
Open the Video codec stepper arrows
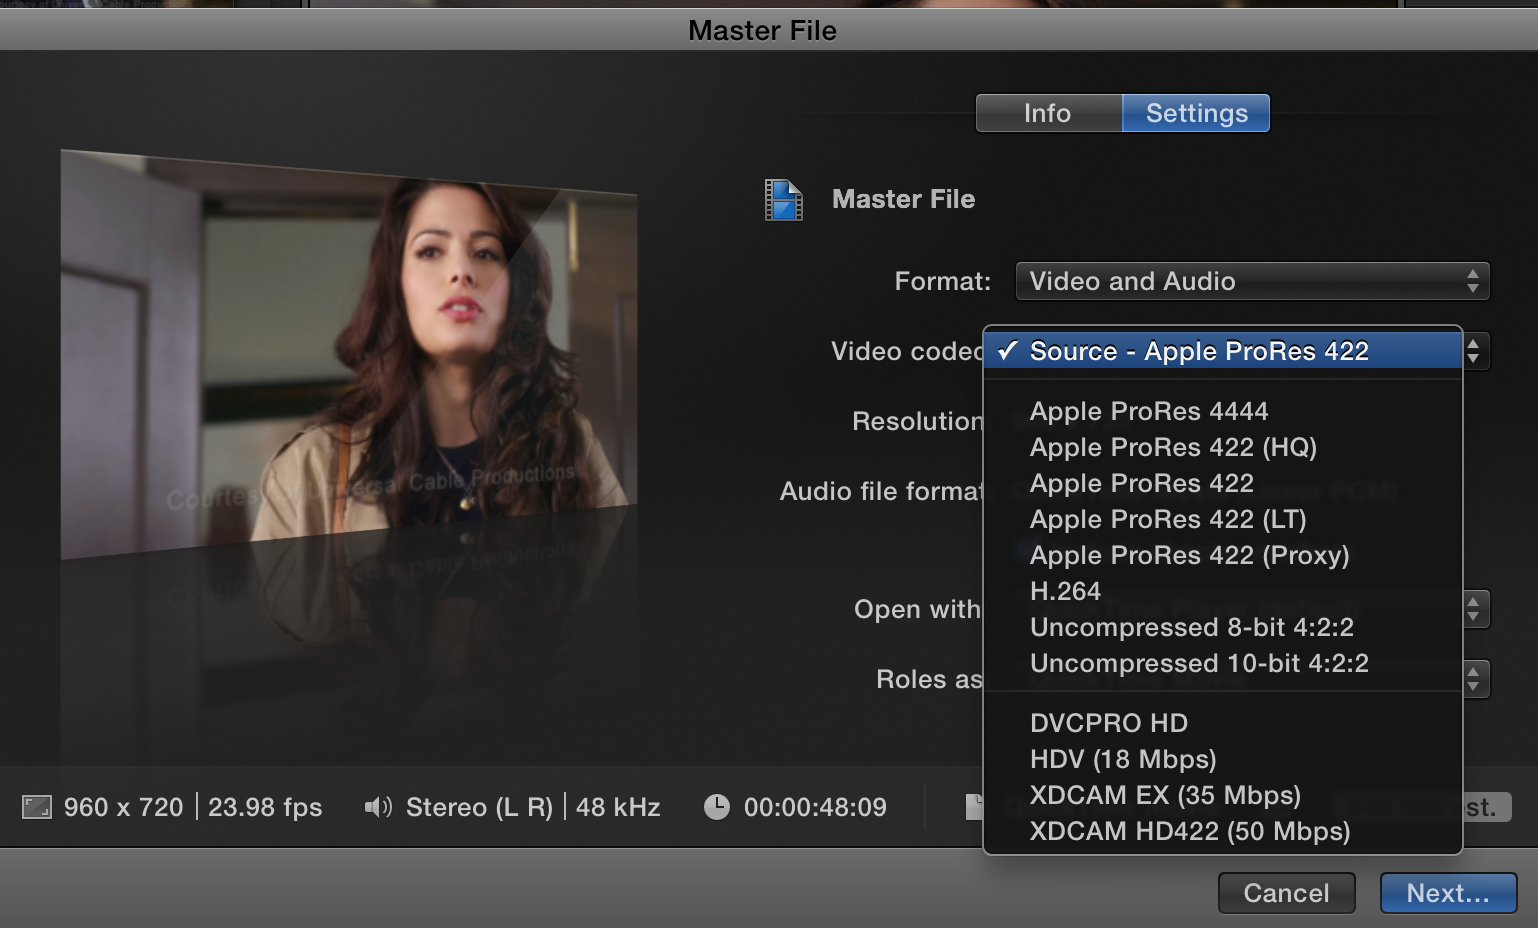pyautogui.click(x=1474, y=351)
